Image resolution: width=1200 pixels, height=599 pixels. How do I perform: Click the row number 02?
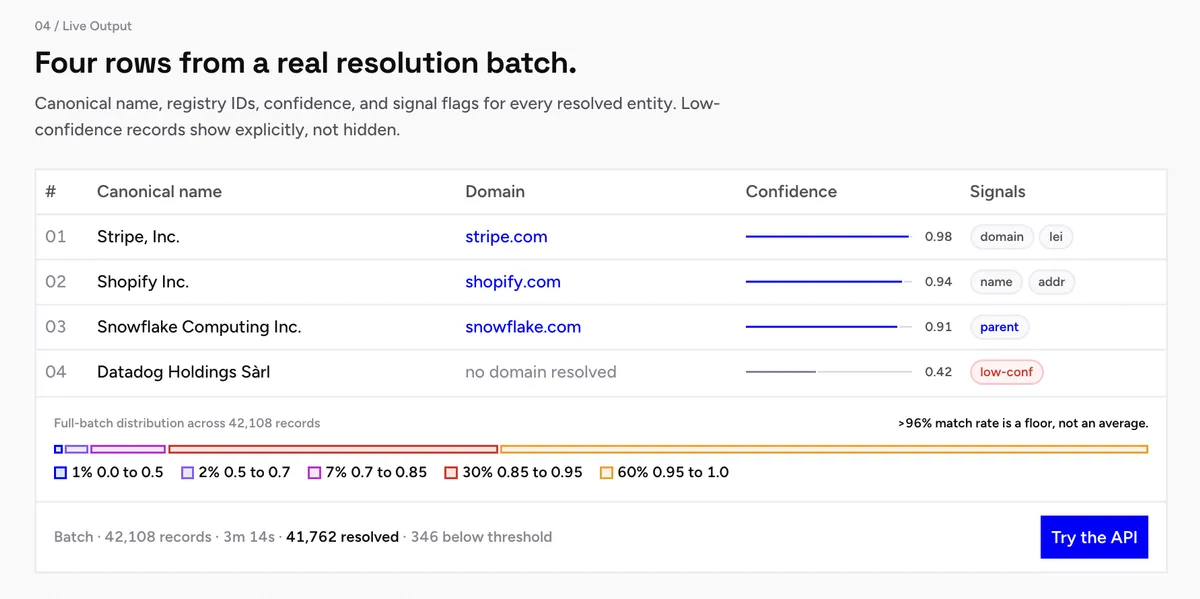coord(56,282)
